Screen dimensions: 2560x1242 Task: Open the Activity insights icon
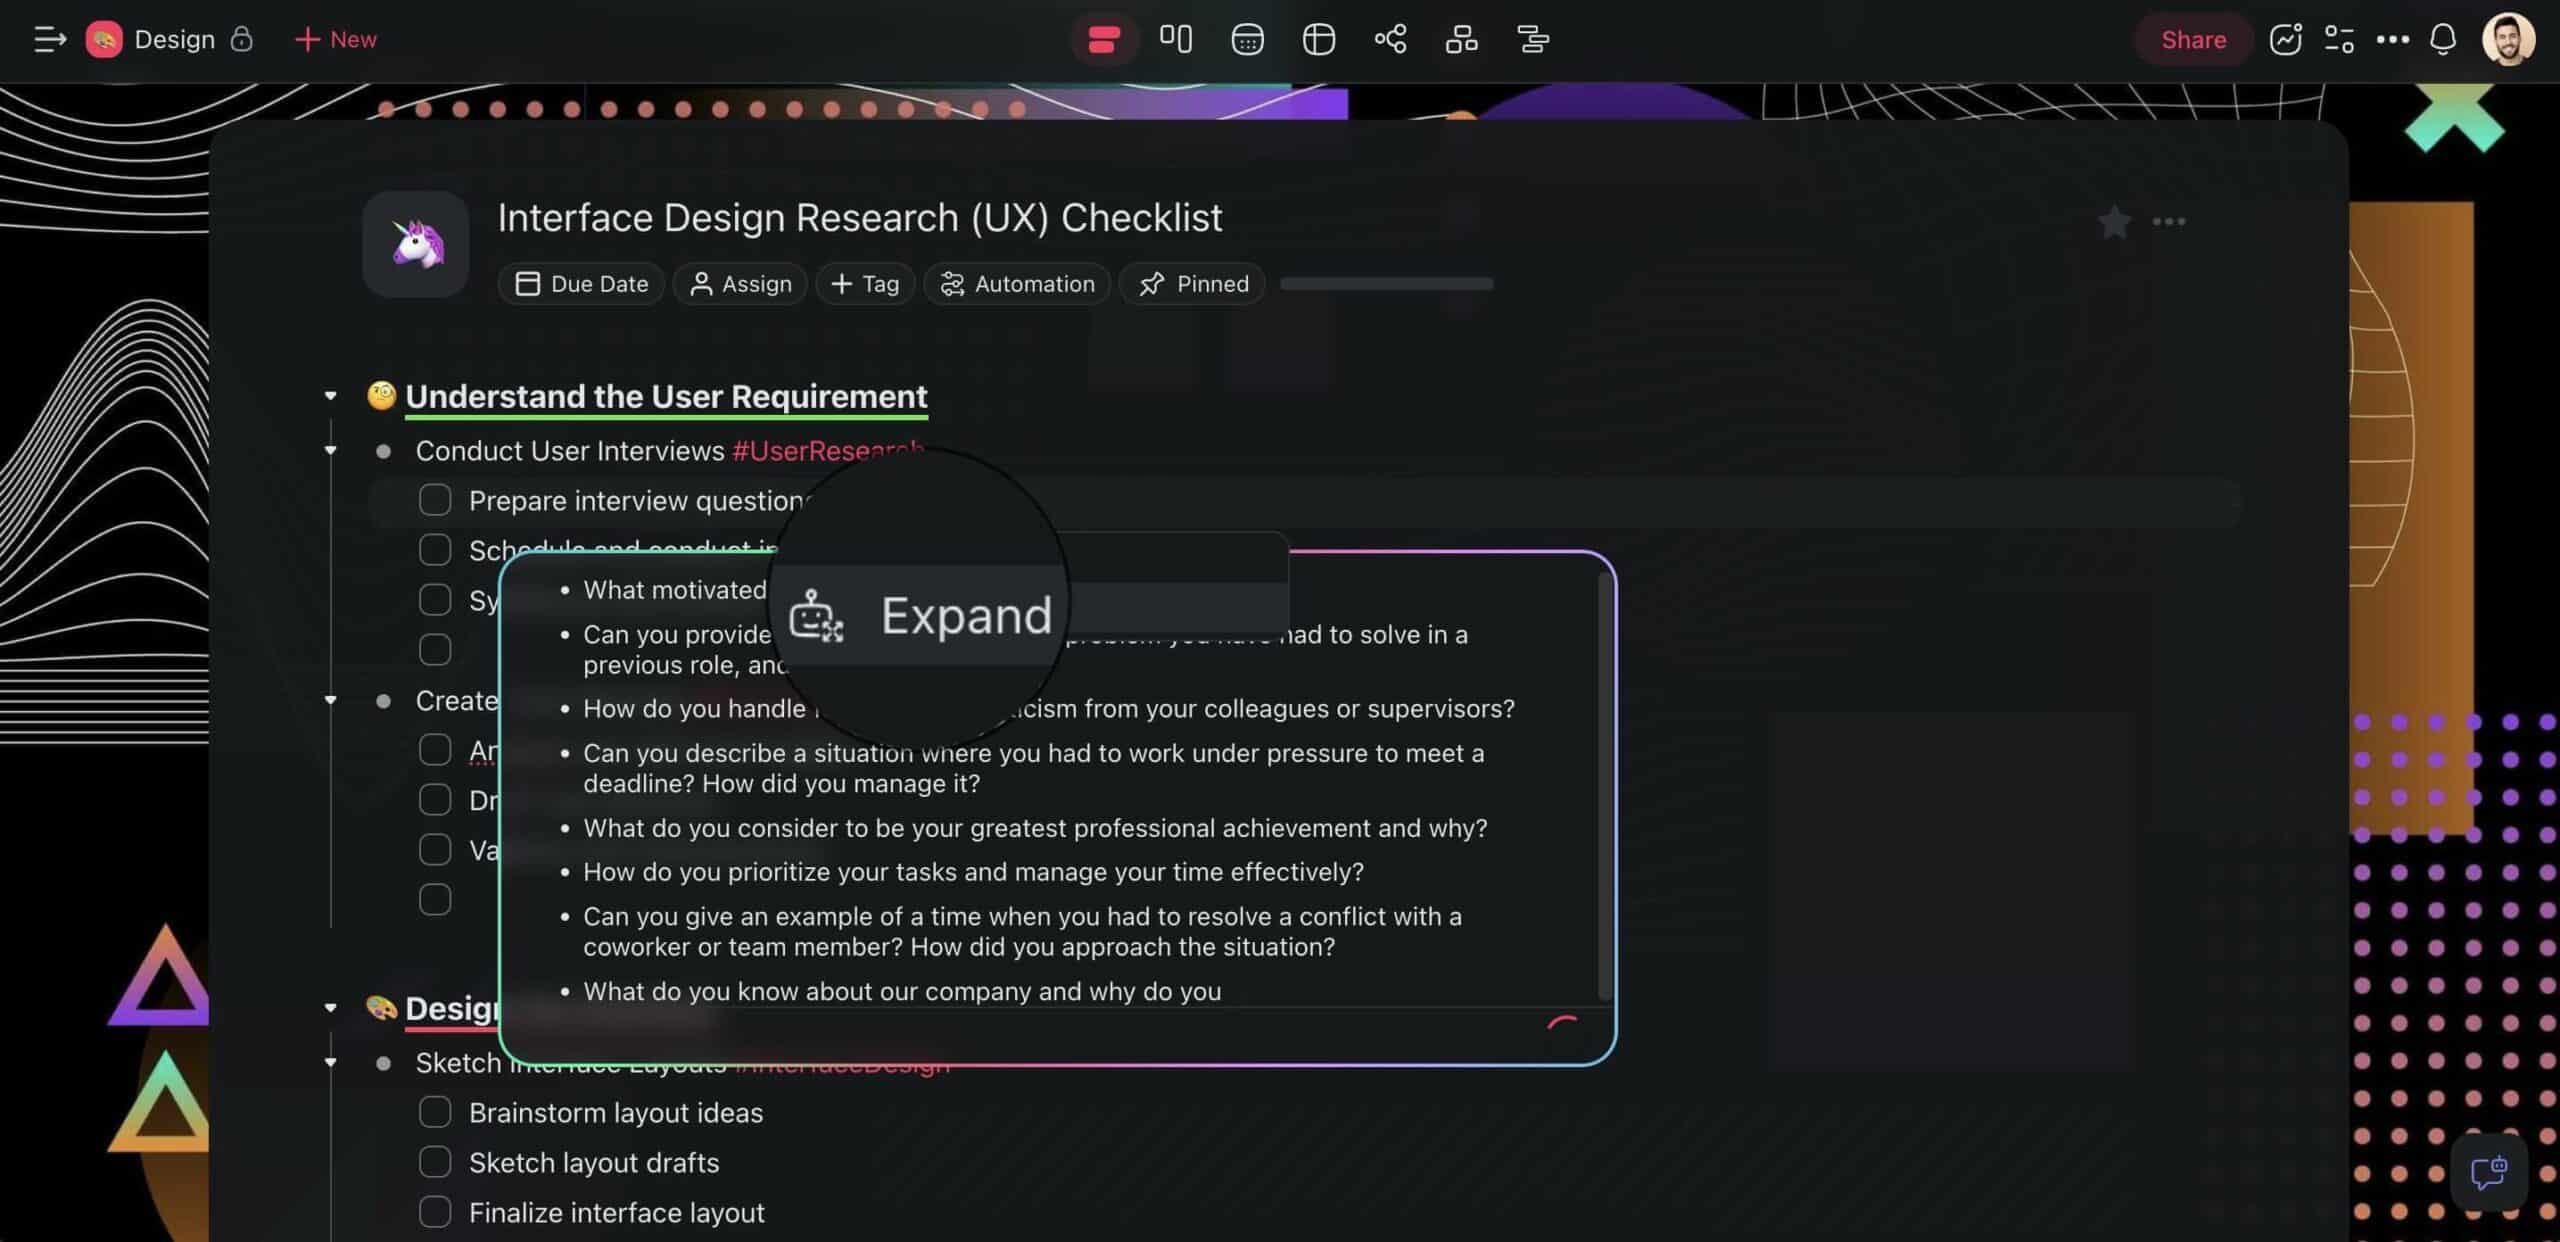(x=2287, y=39)
